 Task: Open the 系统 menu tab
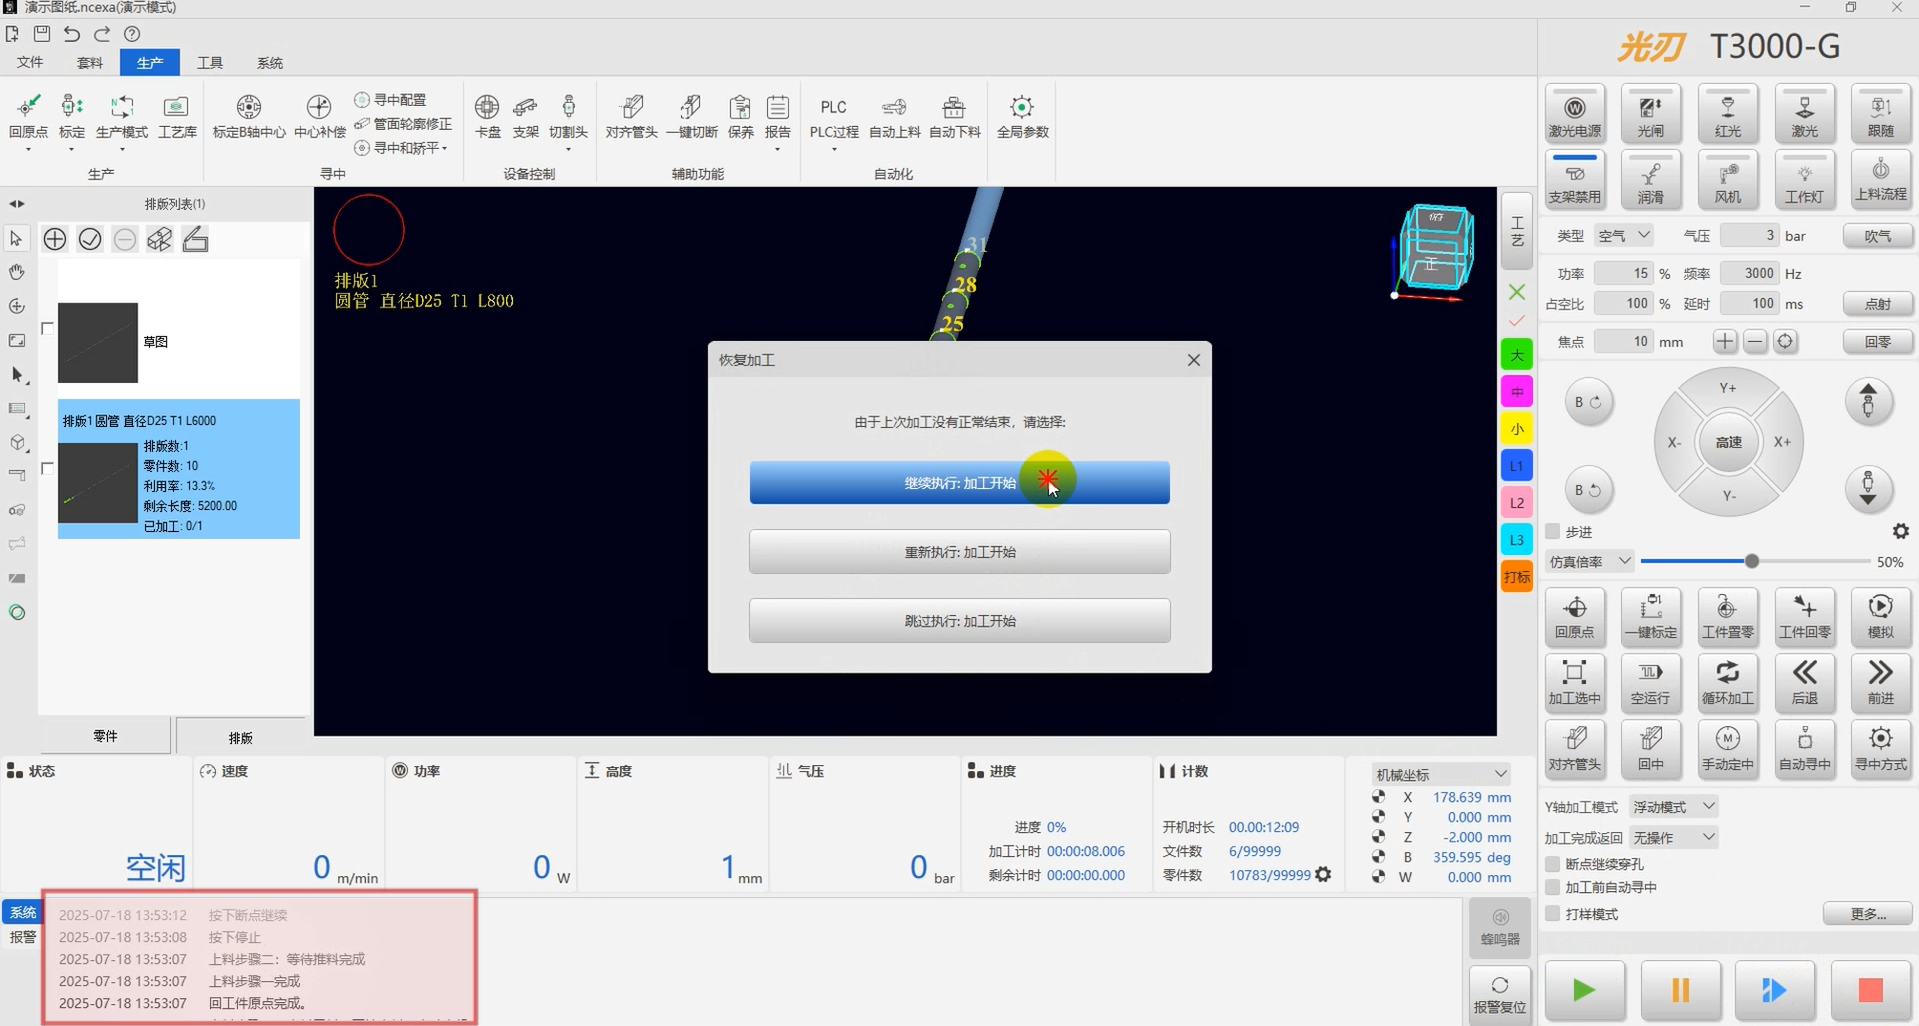tap(270, 62)
